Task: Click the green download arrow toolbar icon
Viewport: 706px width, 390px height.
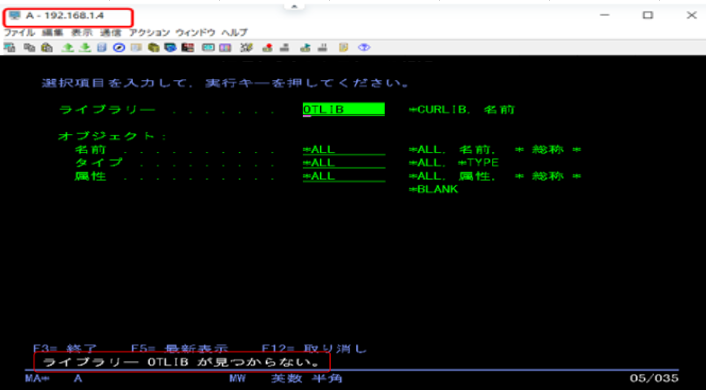Action: point(85,48)
